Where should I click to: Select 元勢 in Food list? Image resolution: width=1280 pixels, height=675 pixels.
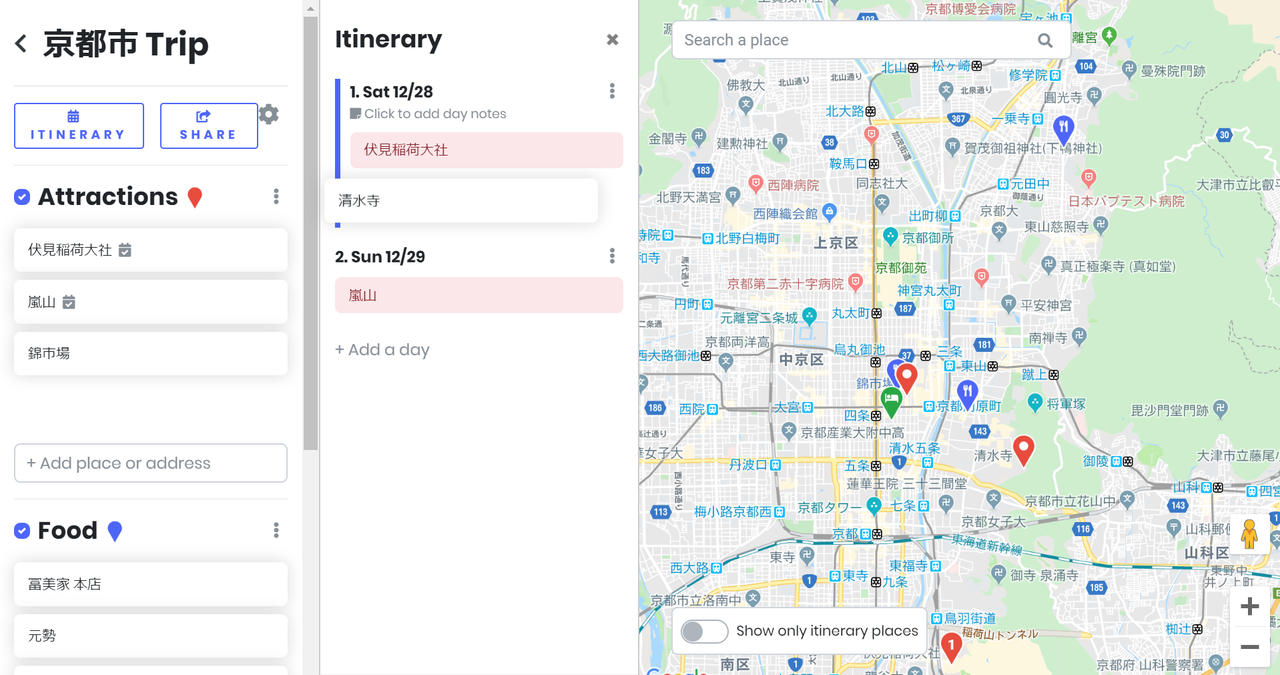(x=151, y=636)
